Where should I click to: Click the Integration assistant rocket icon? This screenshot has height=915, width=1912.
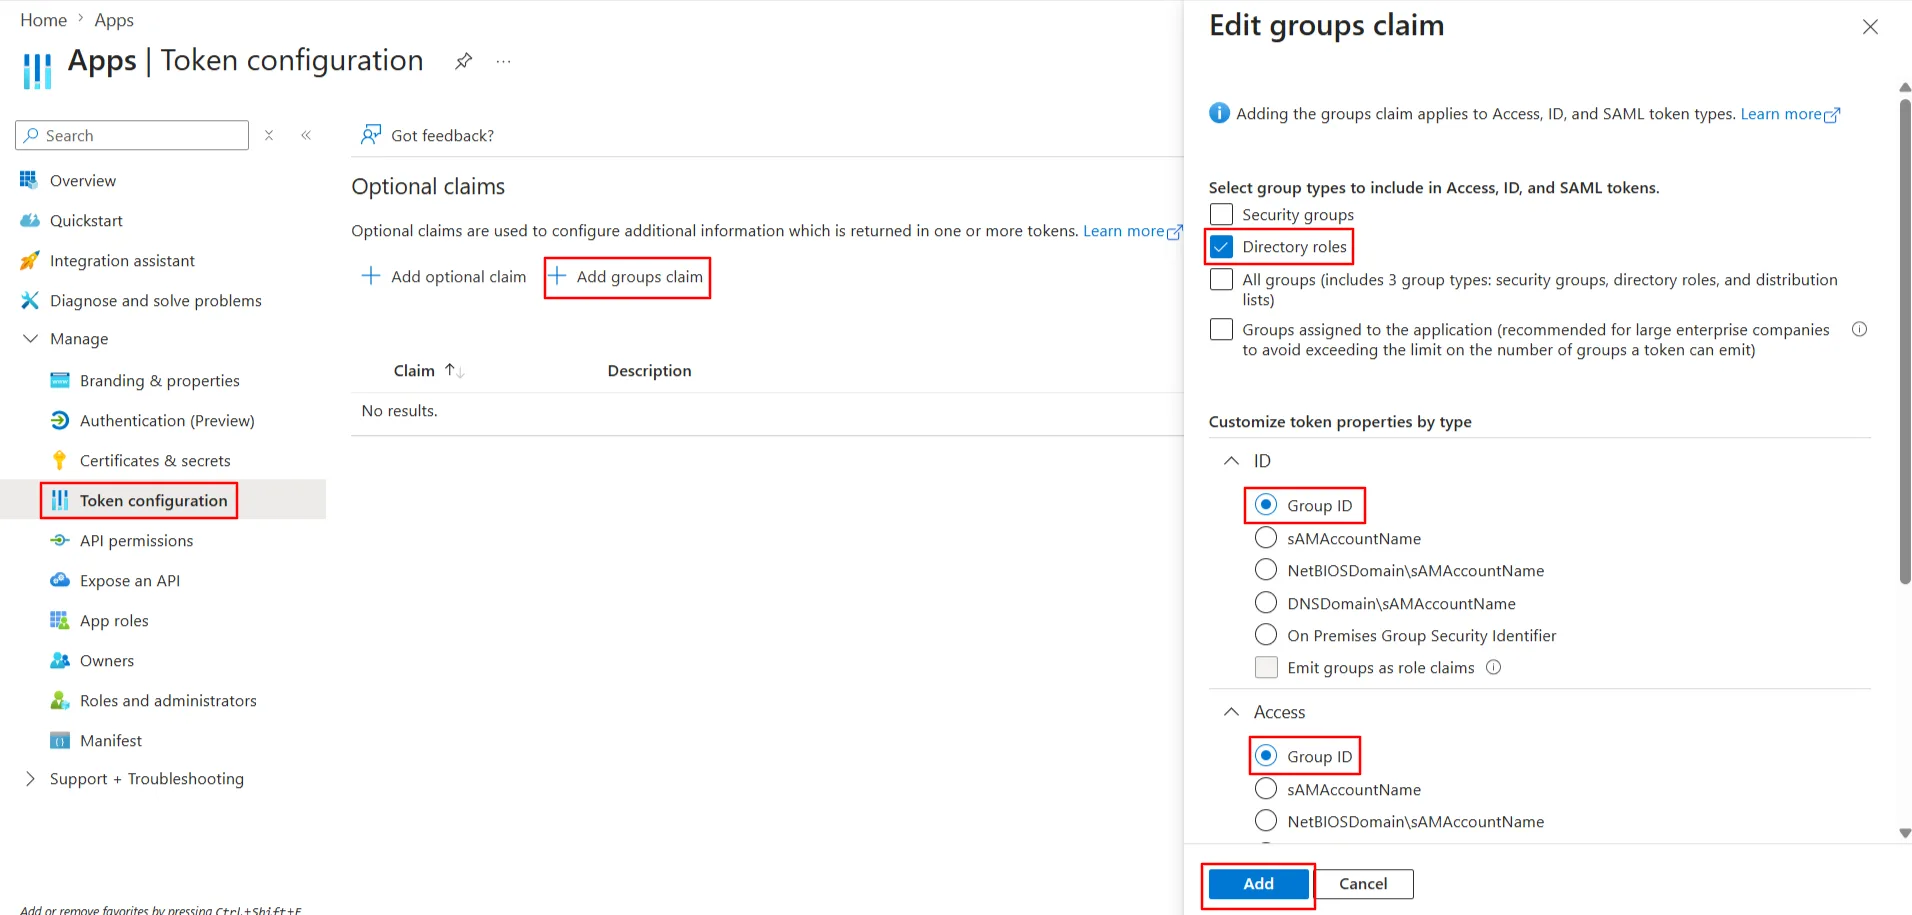tap(30, 260)
